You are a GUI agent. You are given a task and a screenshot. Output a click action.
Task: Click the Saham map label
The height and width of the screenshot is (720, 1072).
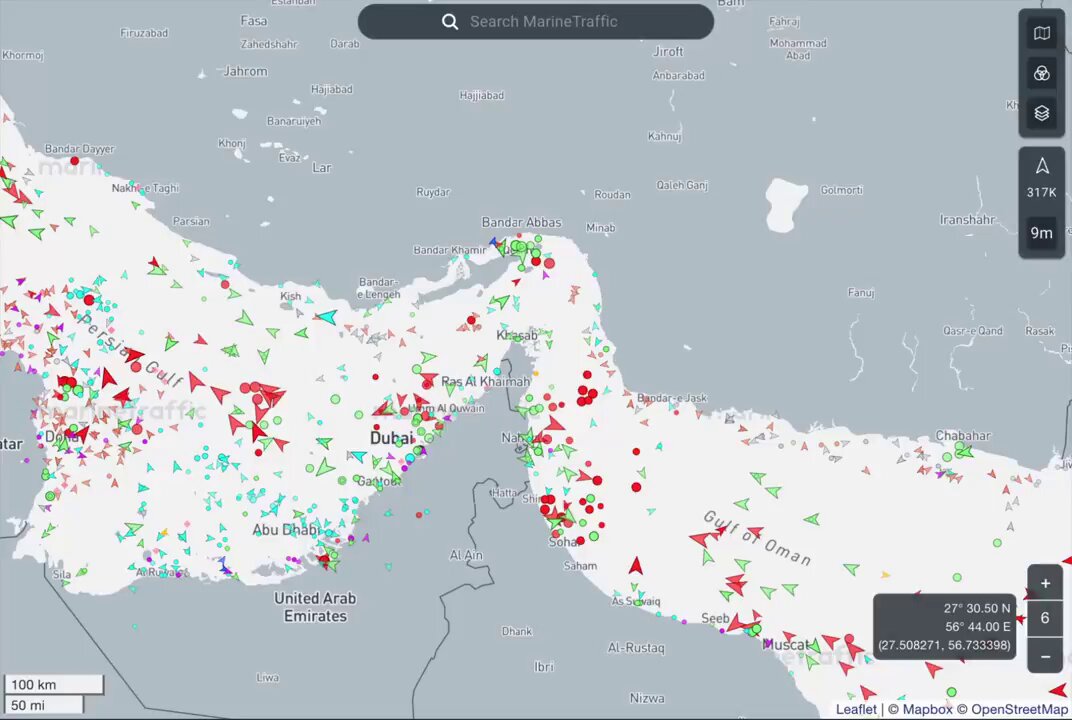click(580, 565)
